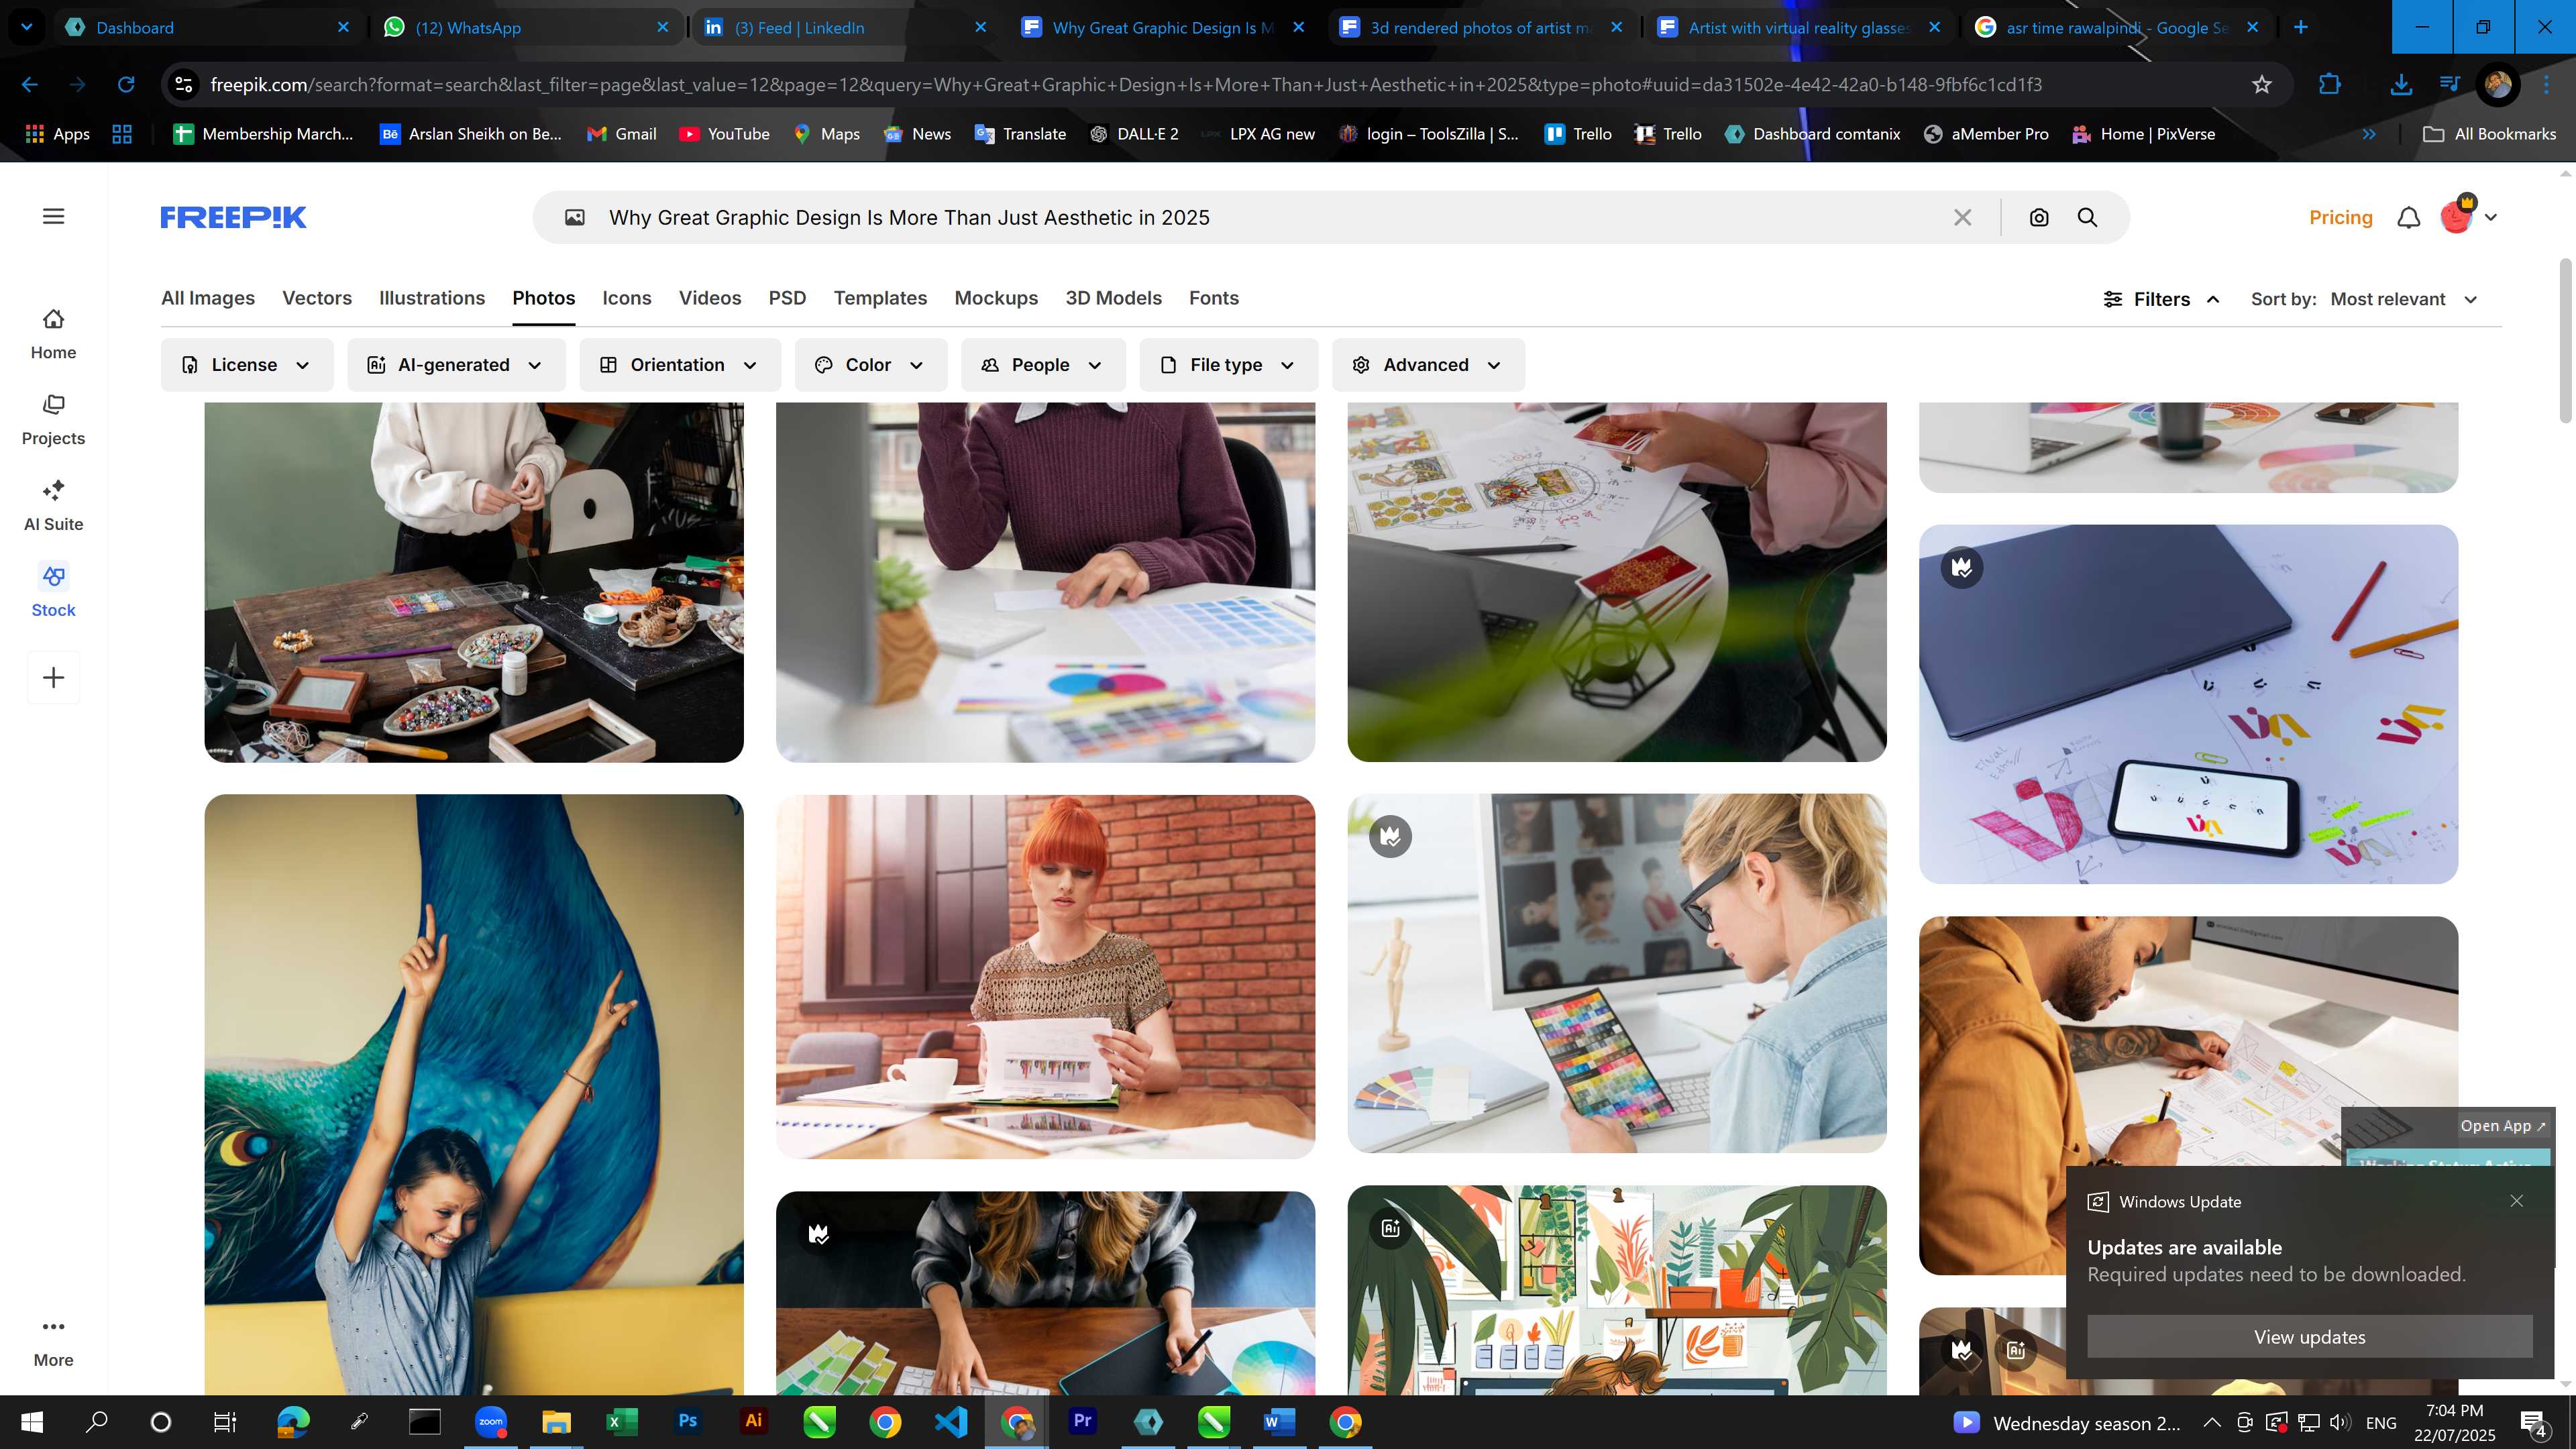Expand the Color filter dropdown

[871, 365]
